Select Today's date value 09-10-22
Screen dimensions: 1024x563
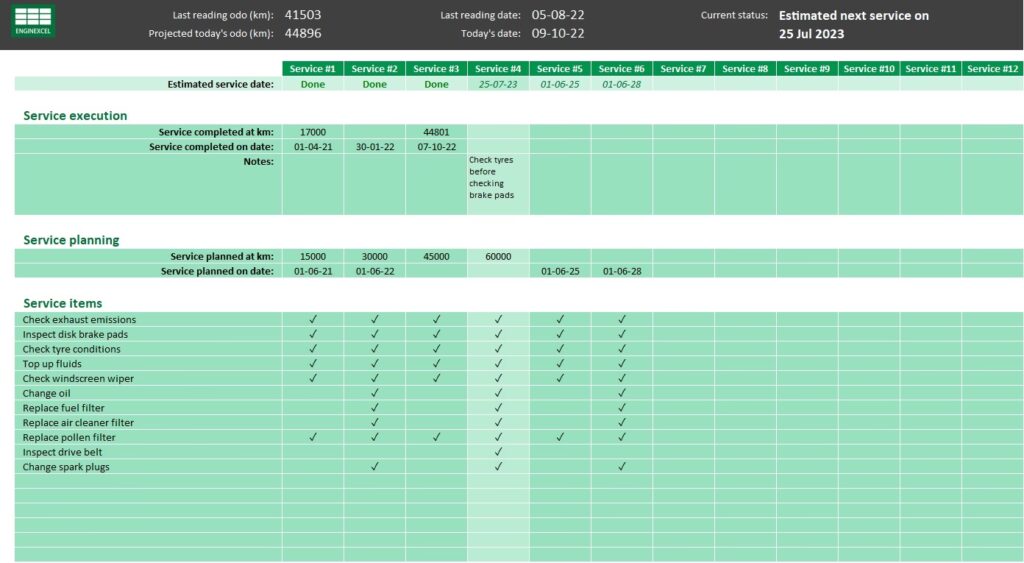[558, 33]
